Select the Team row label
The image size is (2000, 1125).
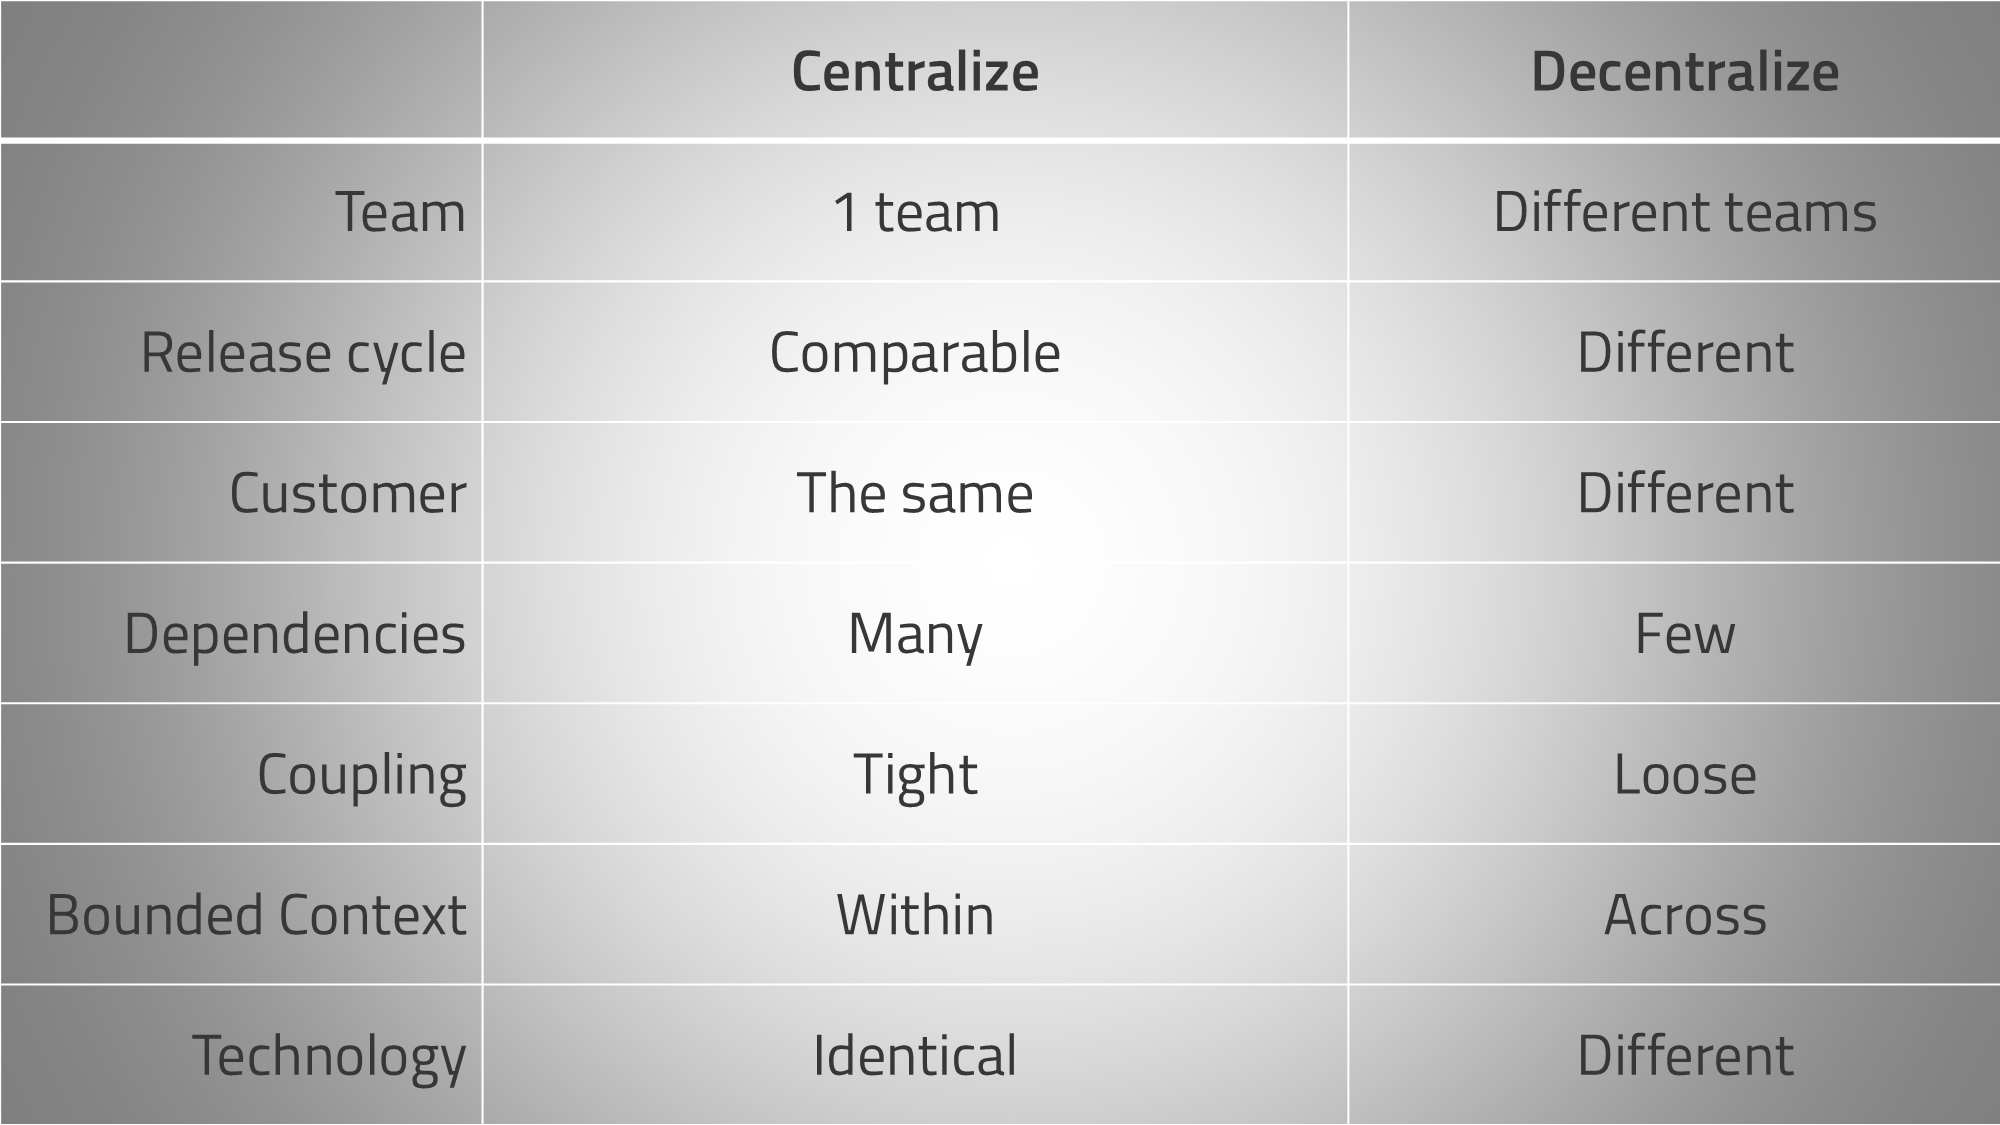(x=400, y=212)
